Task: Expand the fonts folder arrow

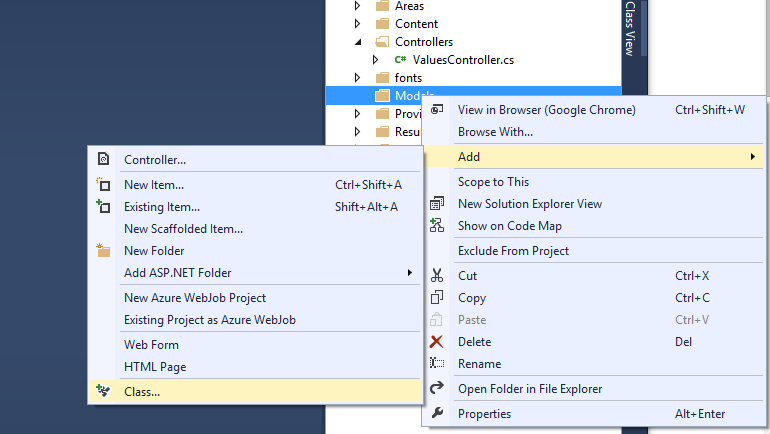Action: tap(359, 78)
